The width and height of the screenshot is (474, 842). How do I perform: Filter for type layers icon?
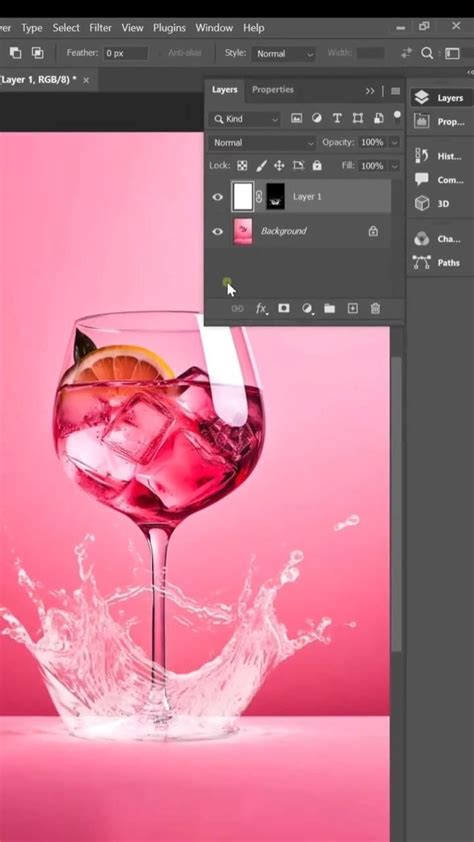pyautogui.click(x=337, y=119)
